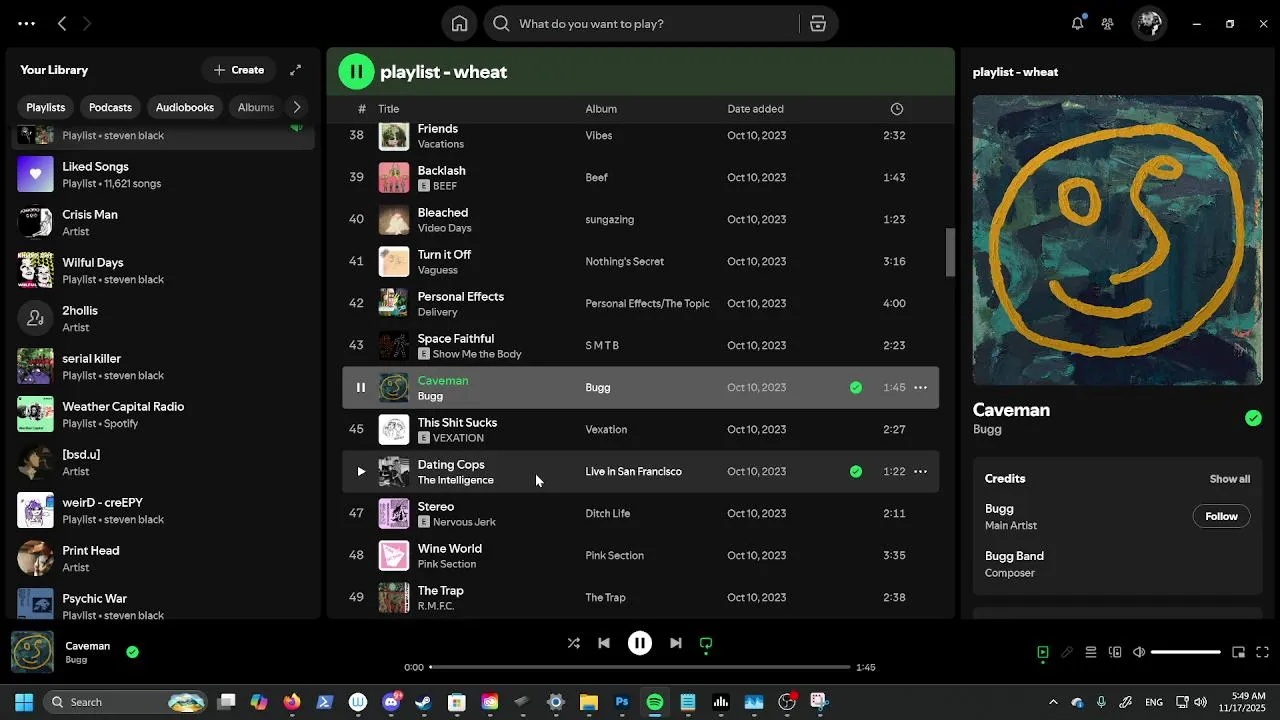Click the Bugg artist name under Caveman in right panel
Screen dimensions: 1280x720
click(x=987, y=430)
